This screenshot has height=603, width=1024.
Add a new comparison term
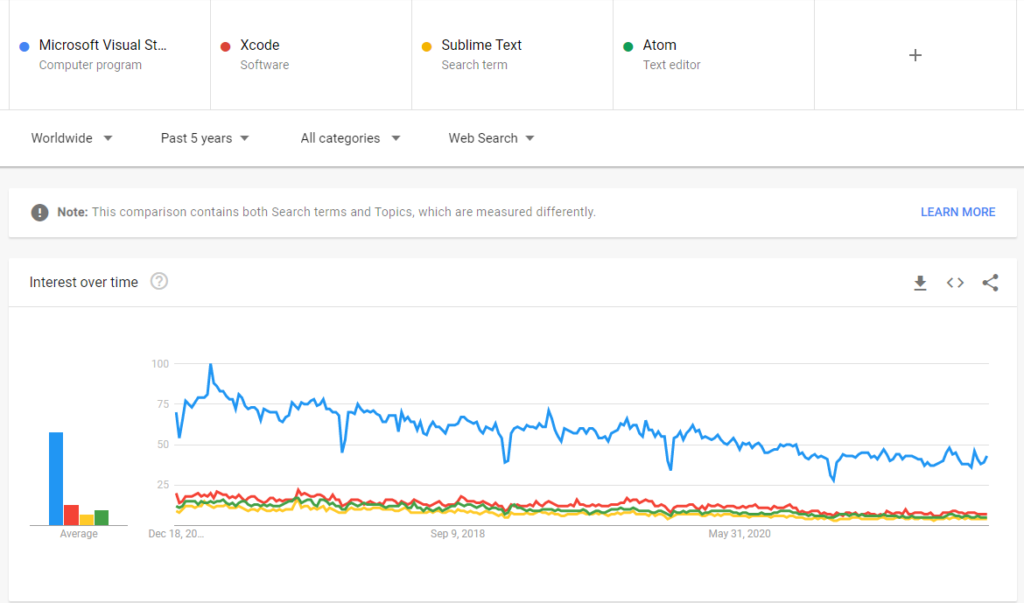pyautogui.click(x=915, y=55)
